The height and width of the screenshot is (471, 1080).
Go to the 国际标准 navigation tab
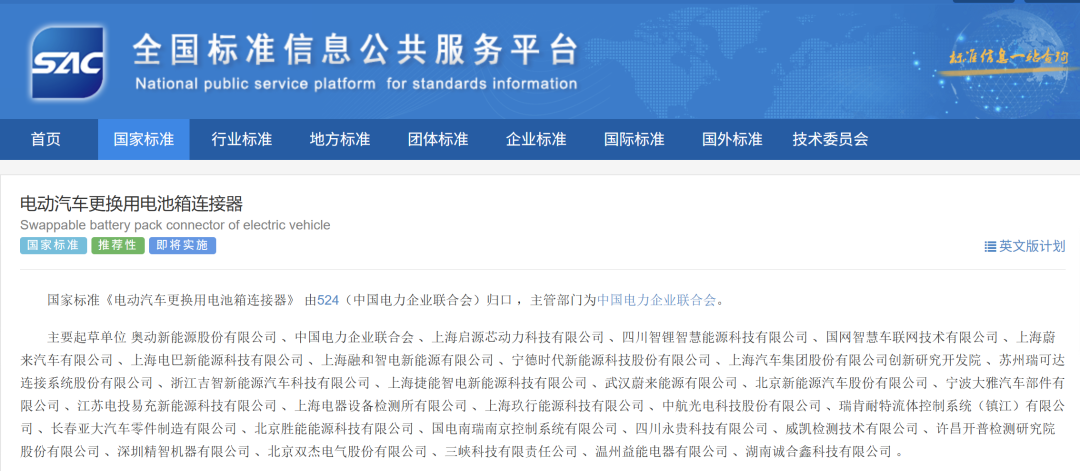coord(634,139)
